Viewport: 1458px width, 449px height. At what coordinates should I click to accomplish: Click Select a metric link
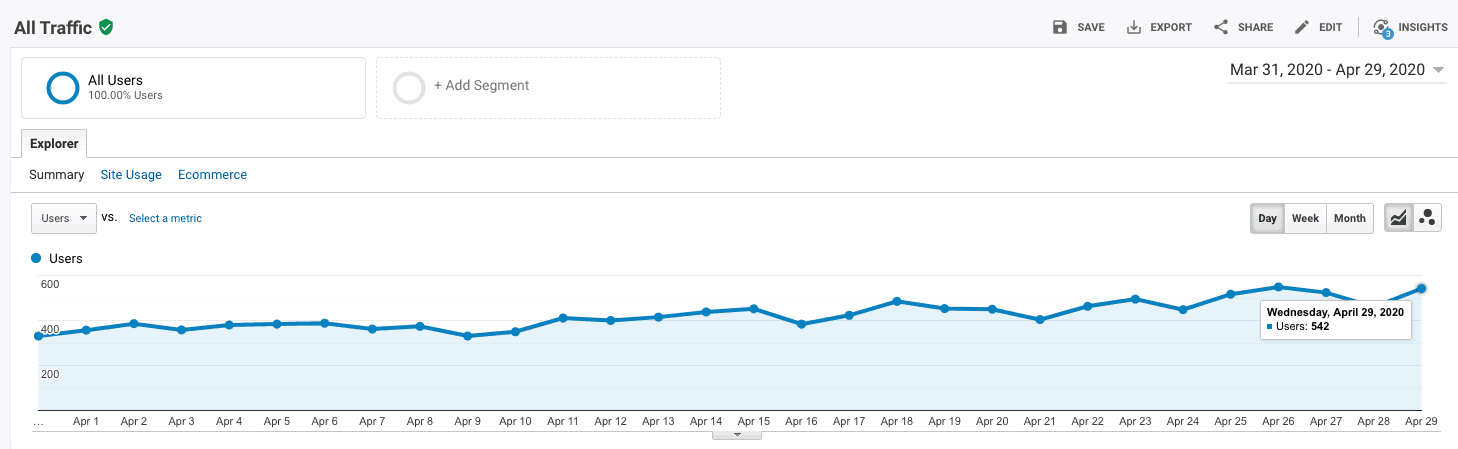(165, 218)
